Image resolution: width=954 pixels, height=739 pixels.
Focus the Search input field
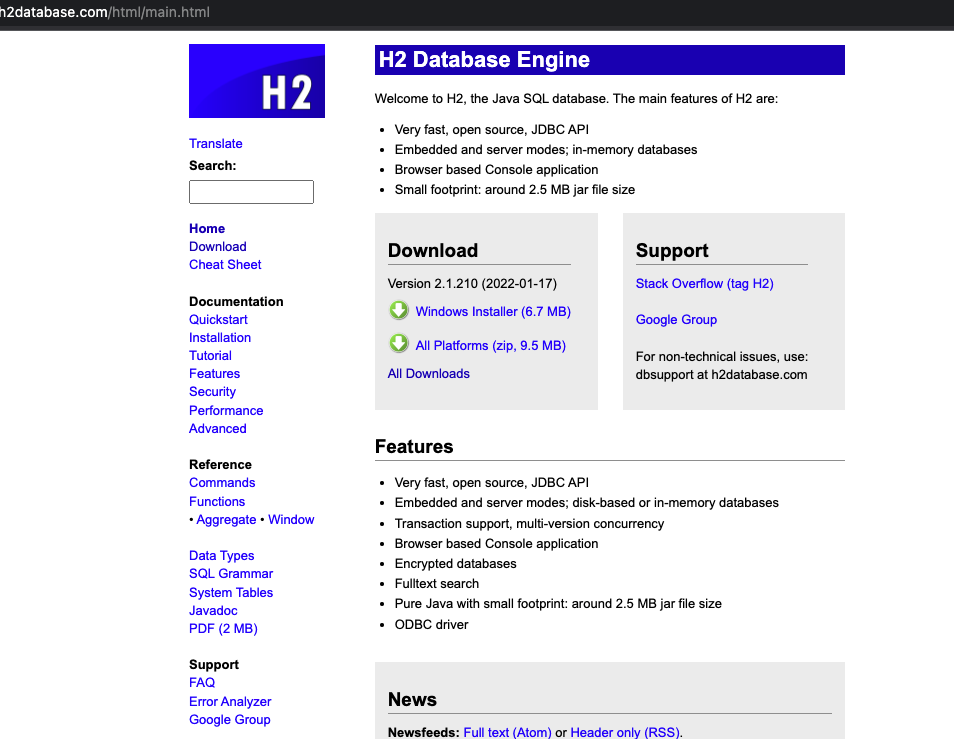(251, 192)
